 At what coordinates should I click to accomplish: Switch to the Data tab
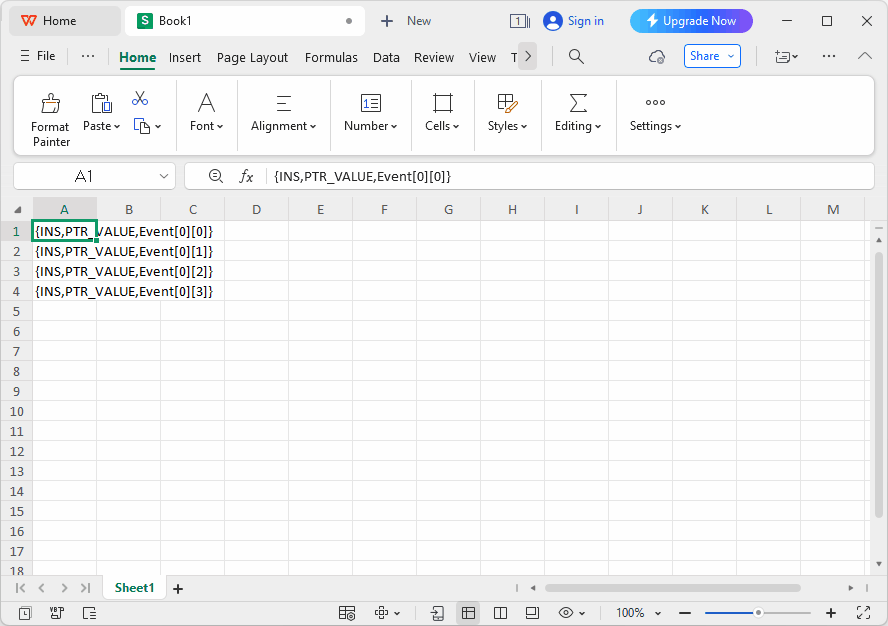(x=386, y=57)
